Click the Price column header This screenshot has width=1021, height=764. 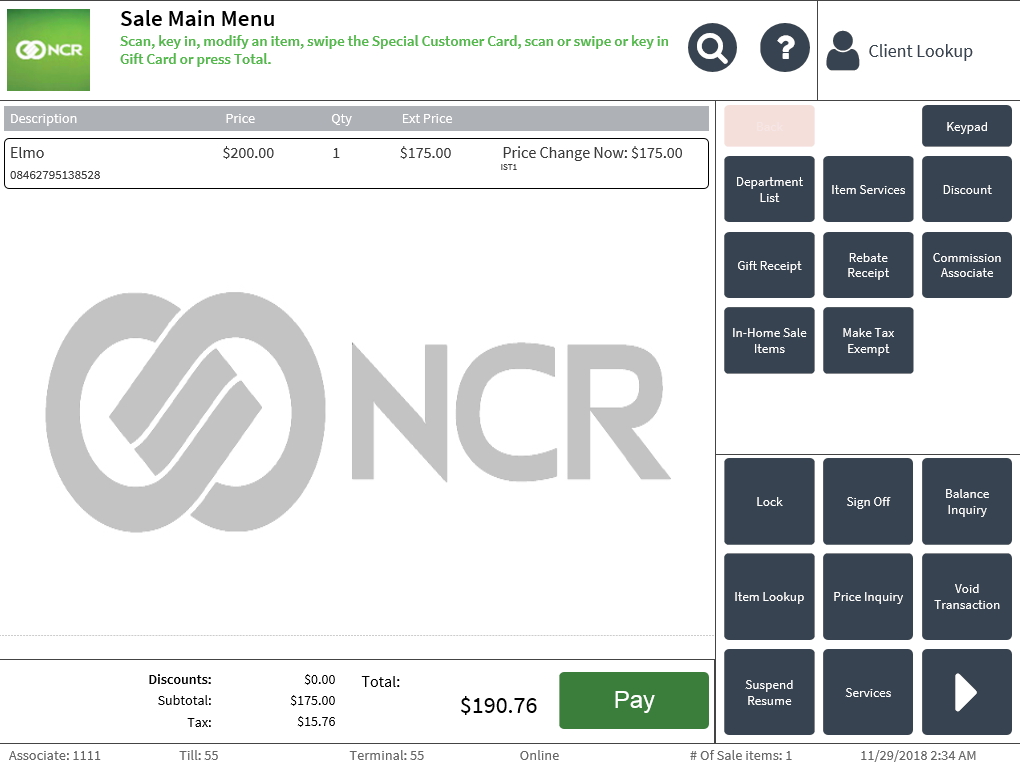[x=240, y=119]
